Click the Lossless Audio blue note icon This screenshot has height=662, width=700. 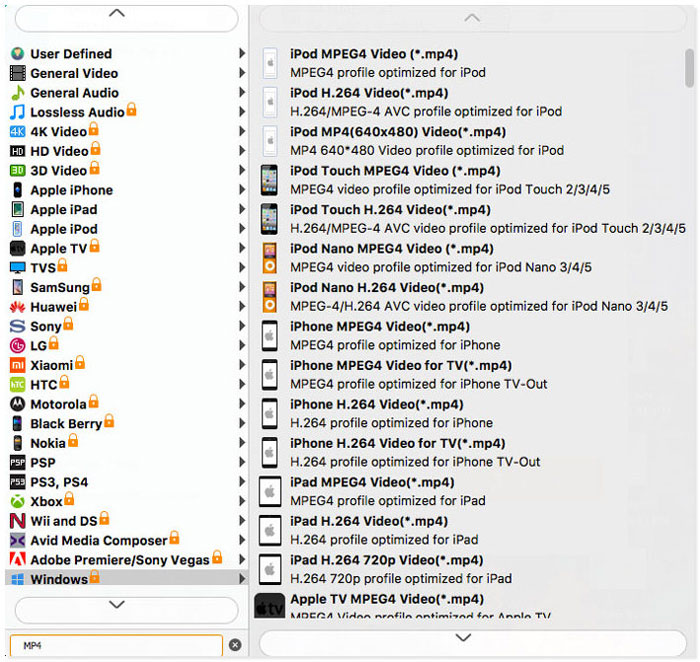click(x=17, y=112)
